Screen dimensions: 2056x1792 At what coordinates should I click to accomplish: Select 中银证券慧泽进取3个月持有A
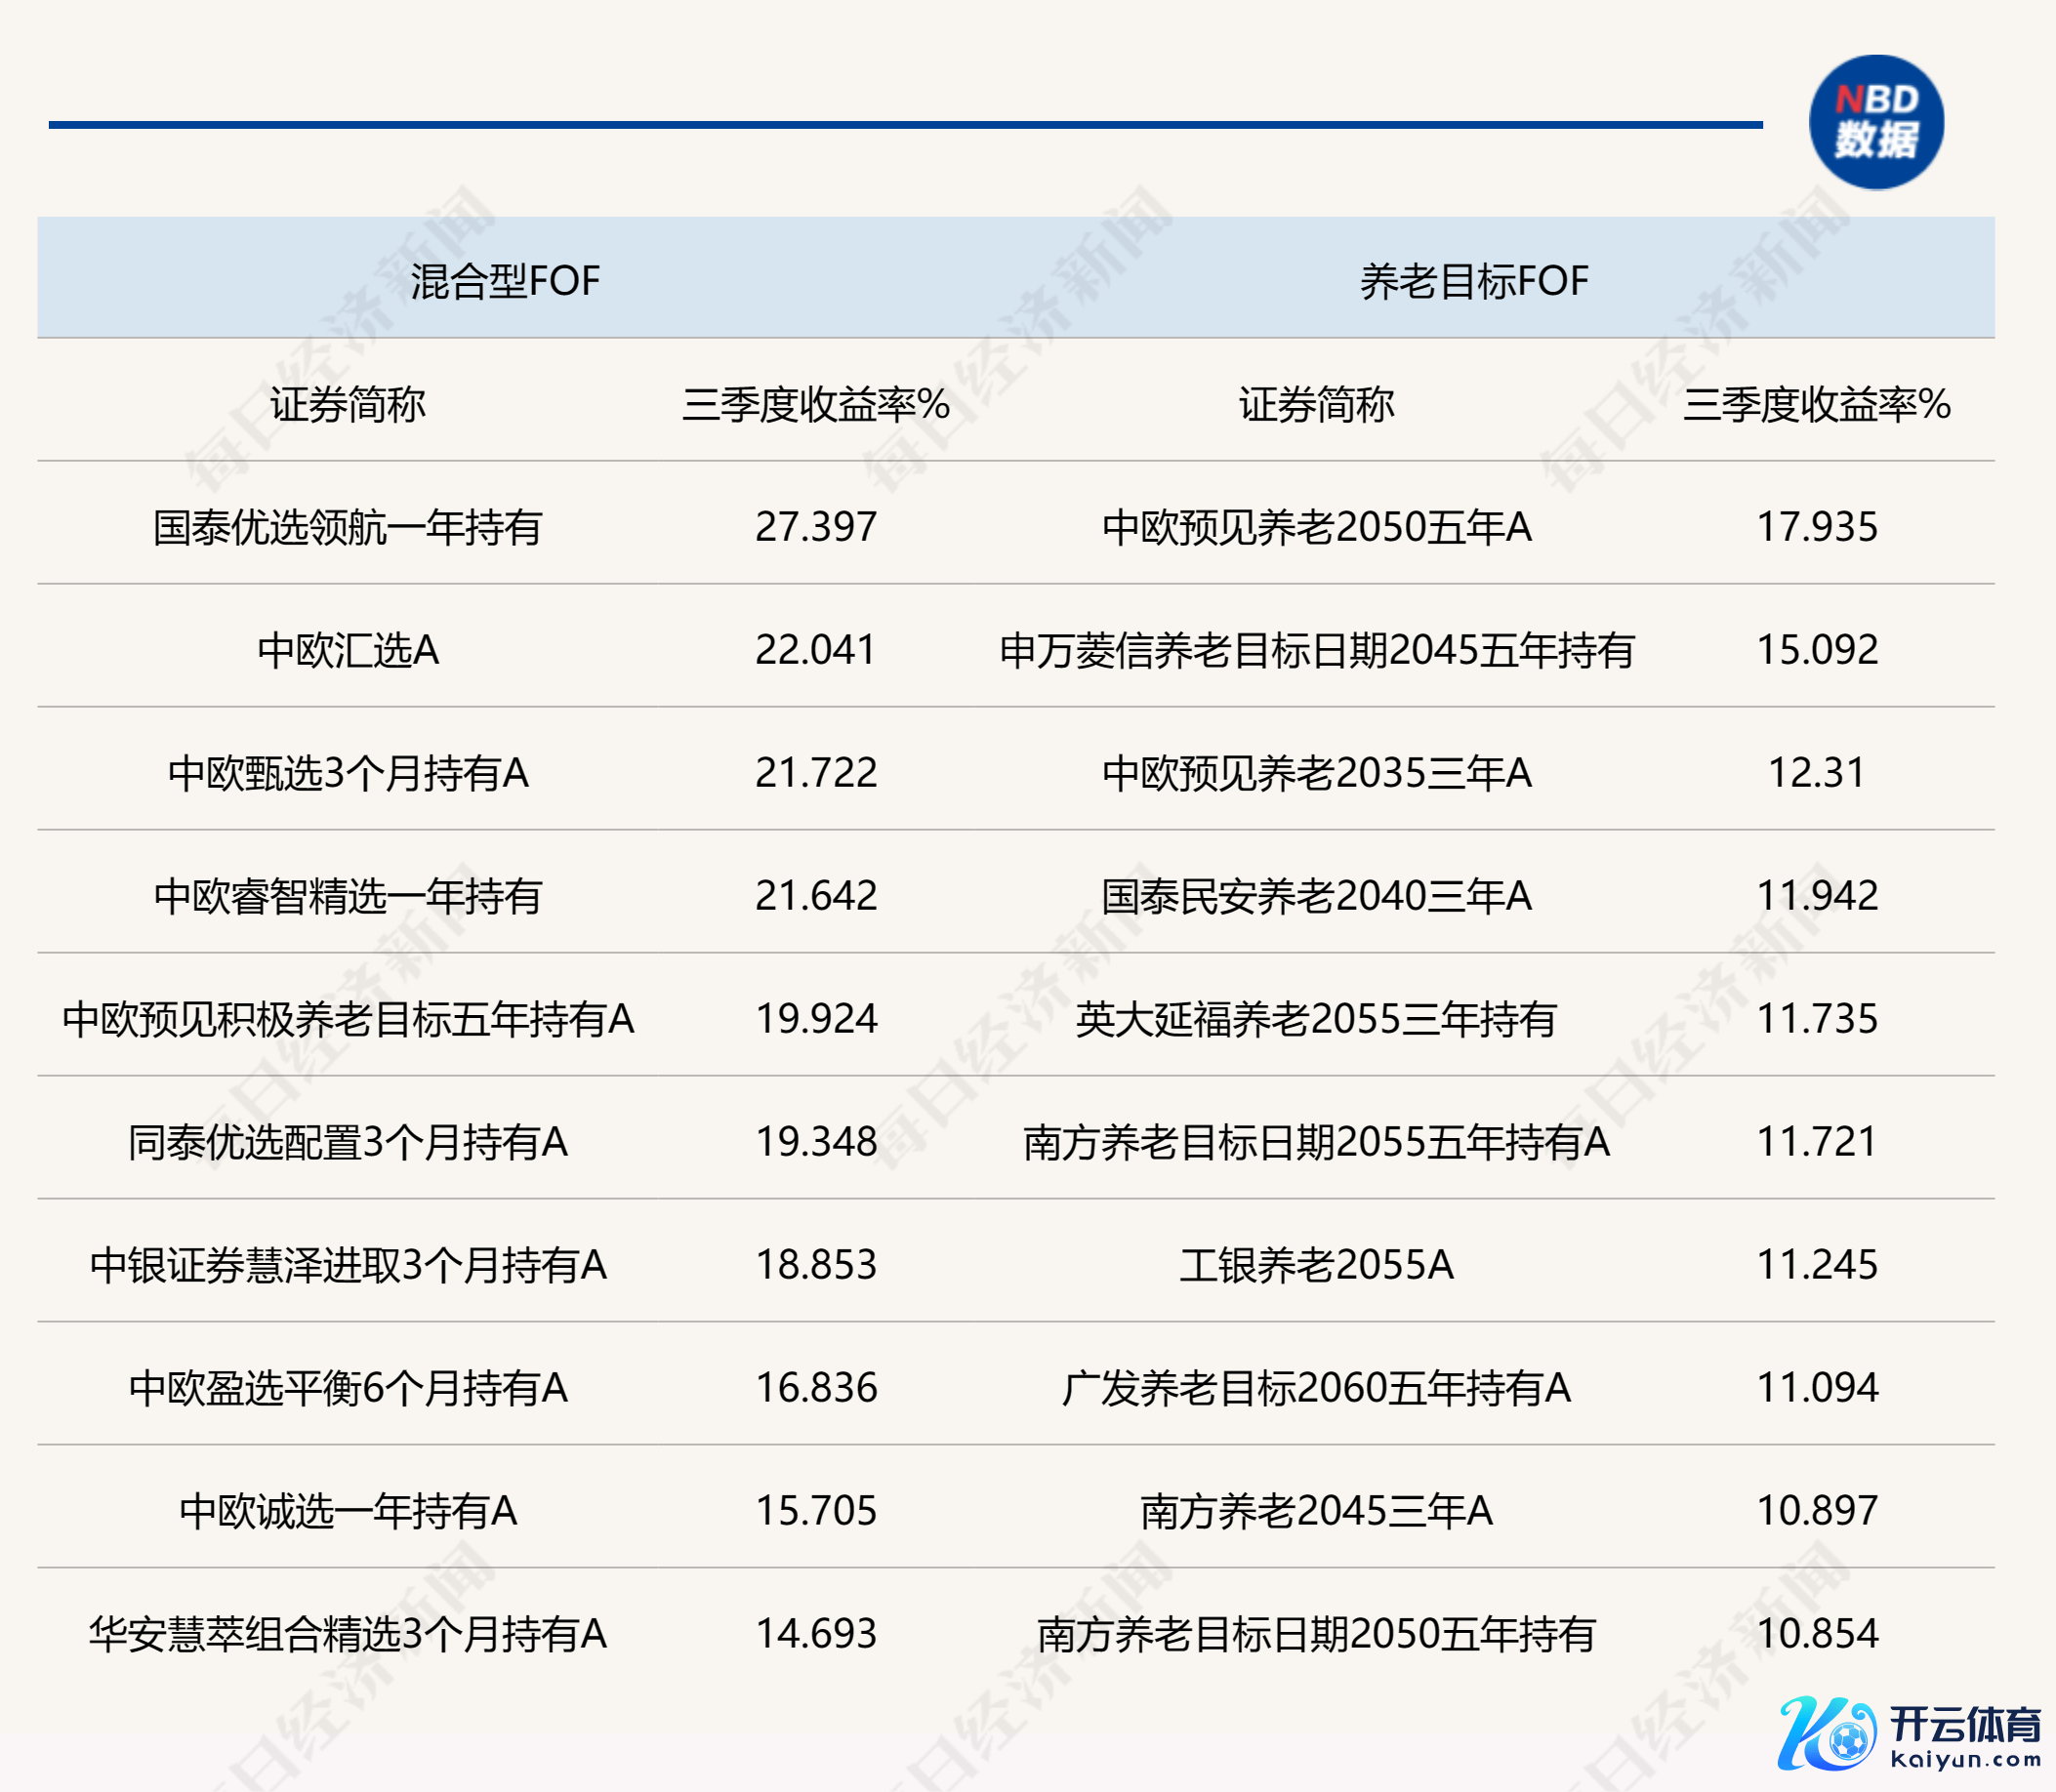[348, 1266]
